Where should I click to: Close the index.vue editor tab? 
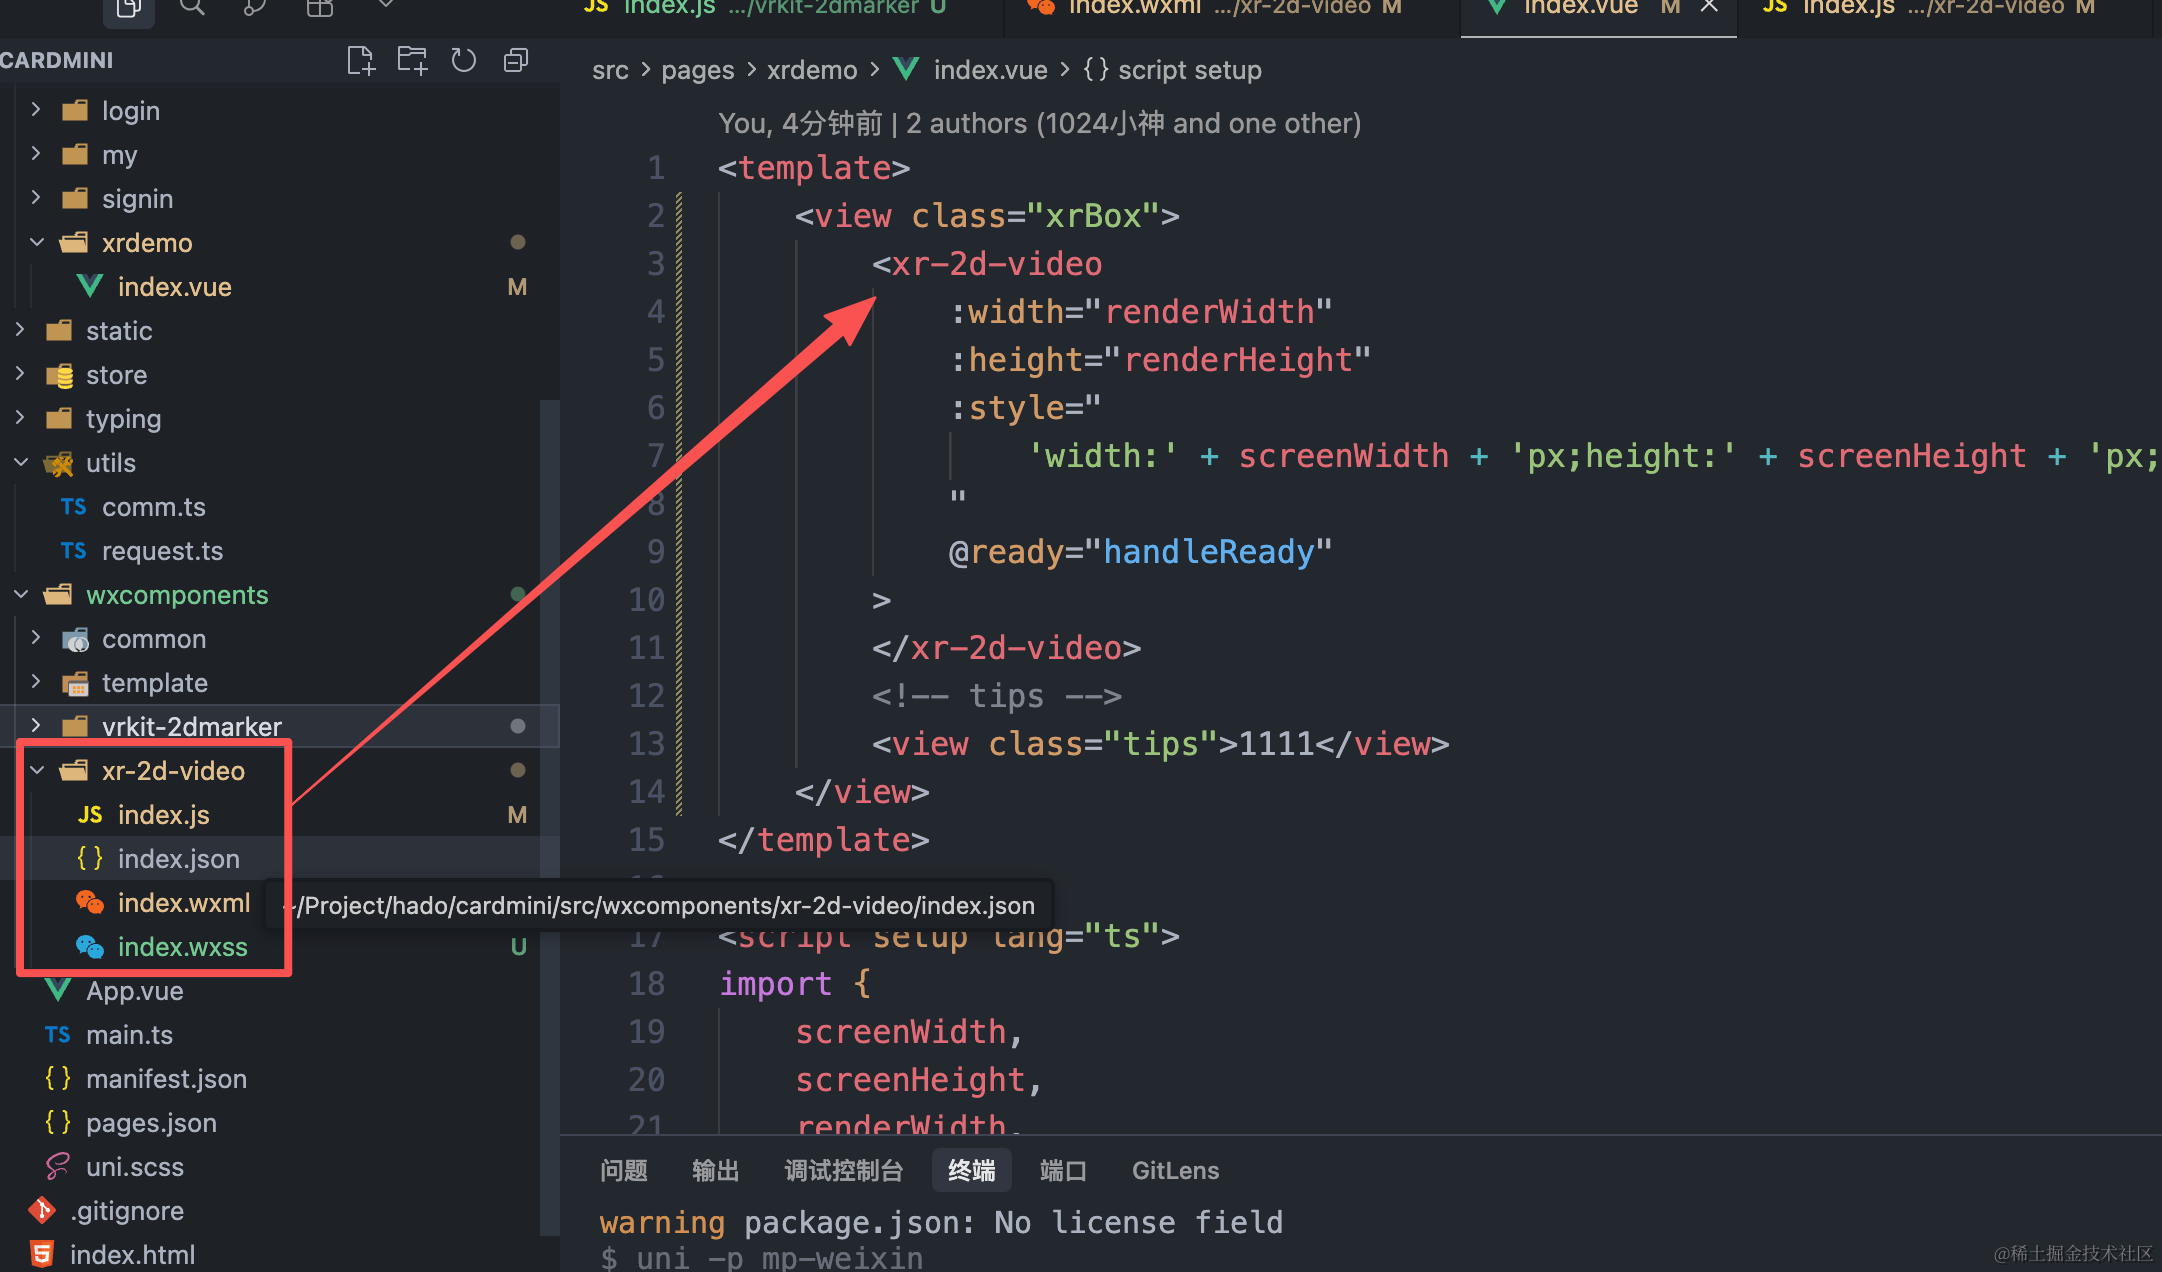[1709, 8]
